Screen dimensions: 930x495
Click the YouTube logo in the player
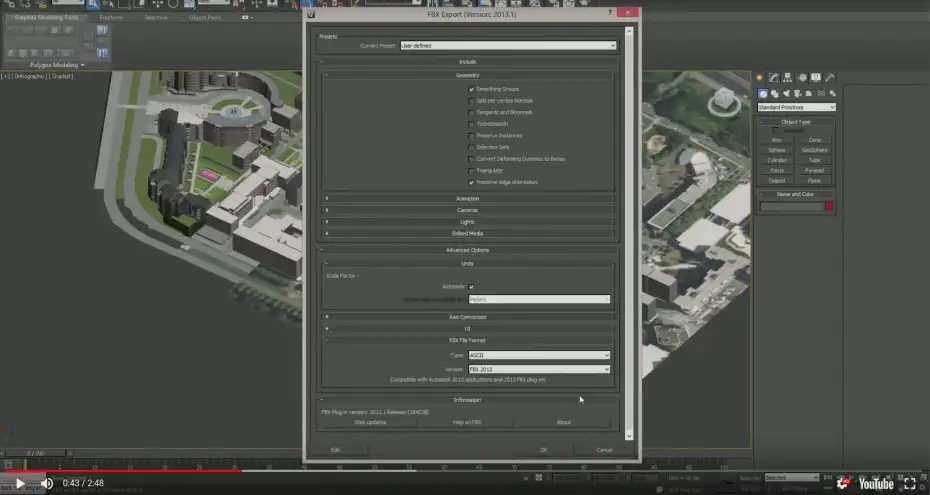tap(876, 484)
